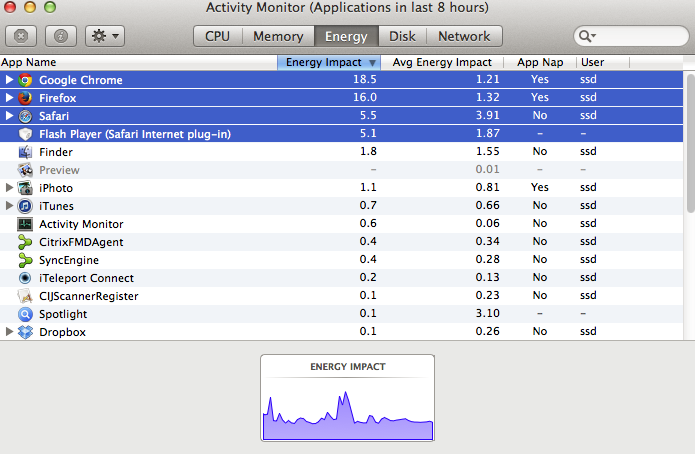
Task: Open the process Inspect info button
Action: [x=61, y=36]
